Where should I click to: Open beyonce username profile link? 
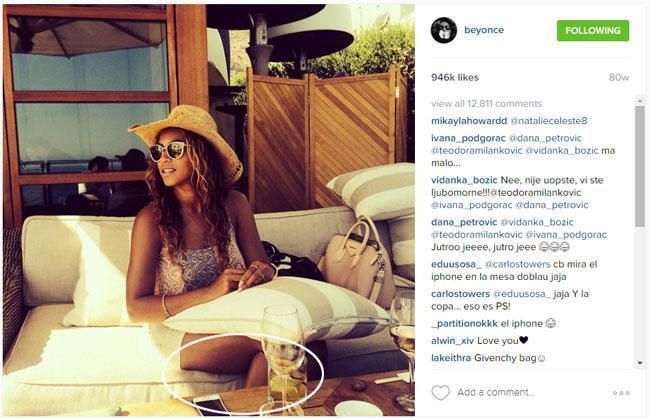(484, 30)
